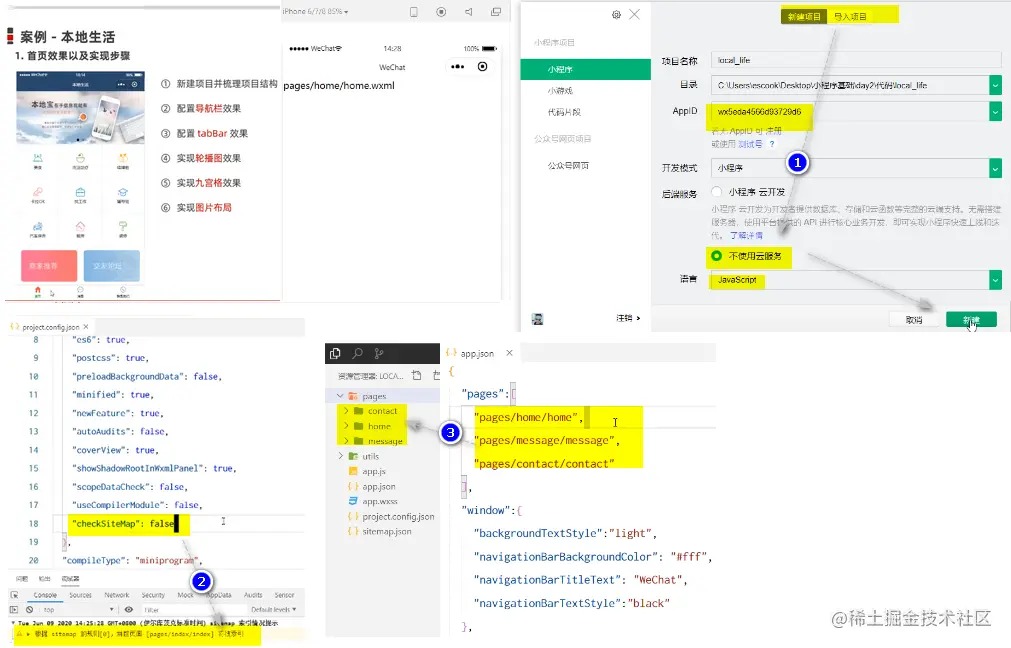Toggle console sidebar icon in devtools
Viewport: 1011px width, 648px height.
click(14, 609)
